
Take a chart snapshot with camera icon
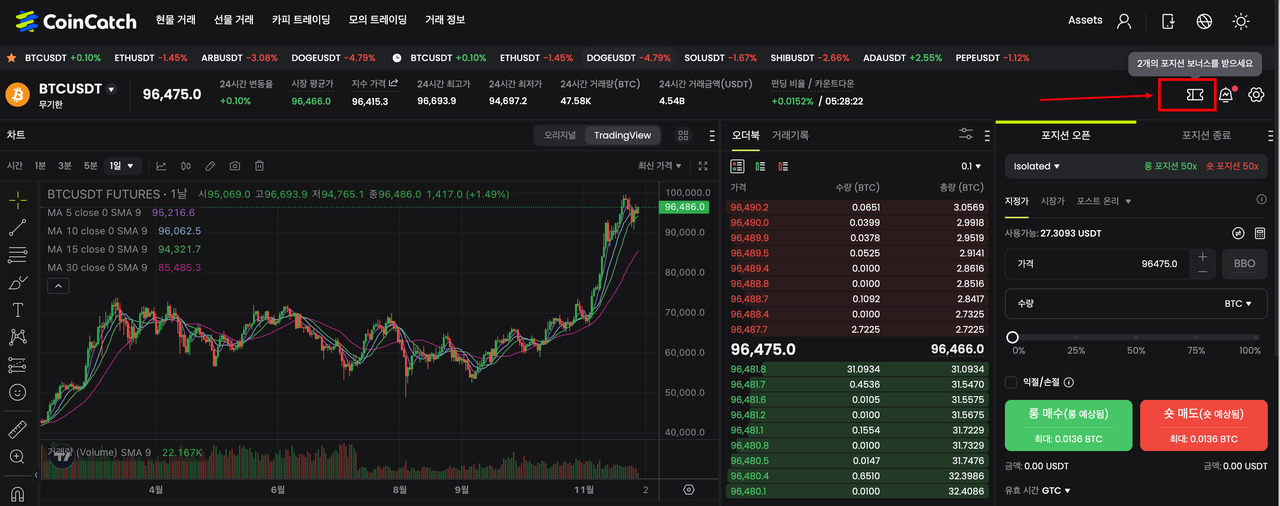[235, 166]
